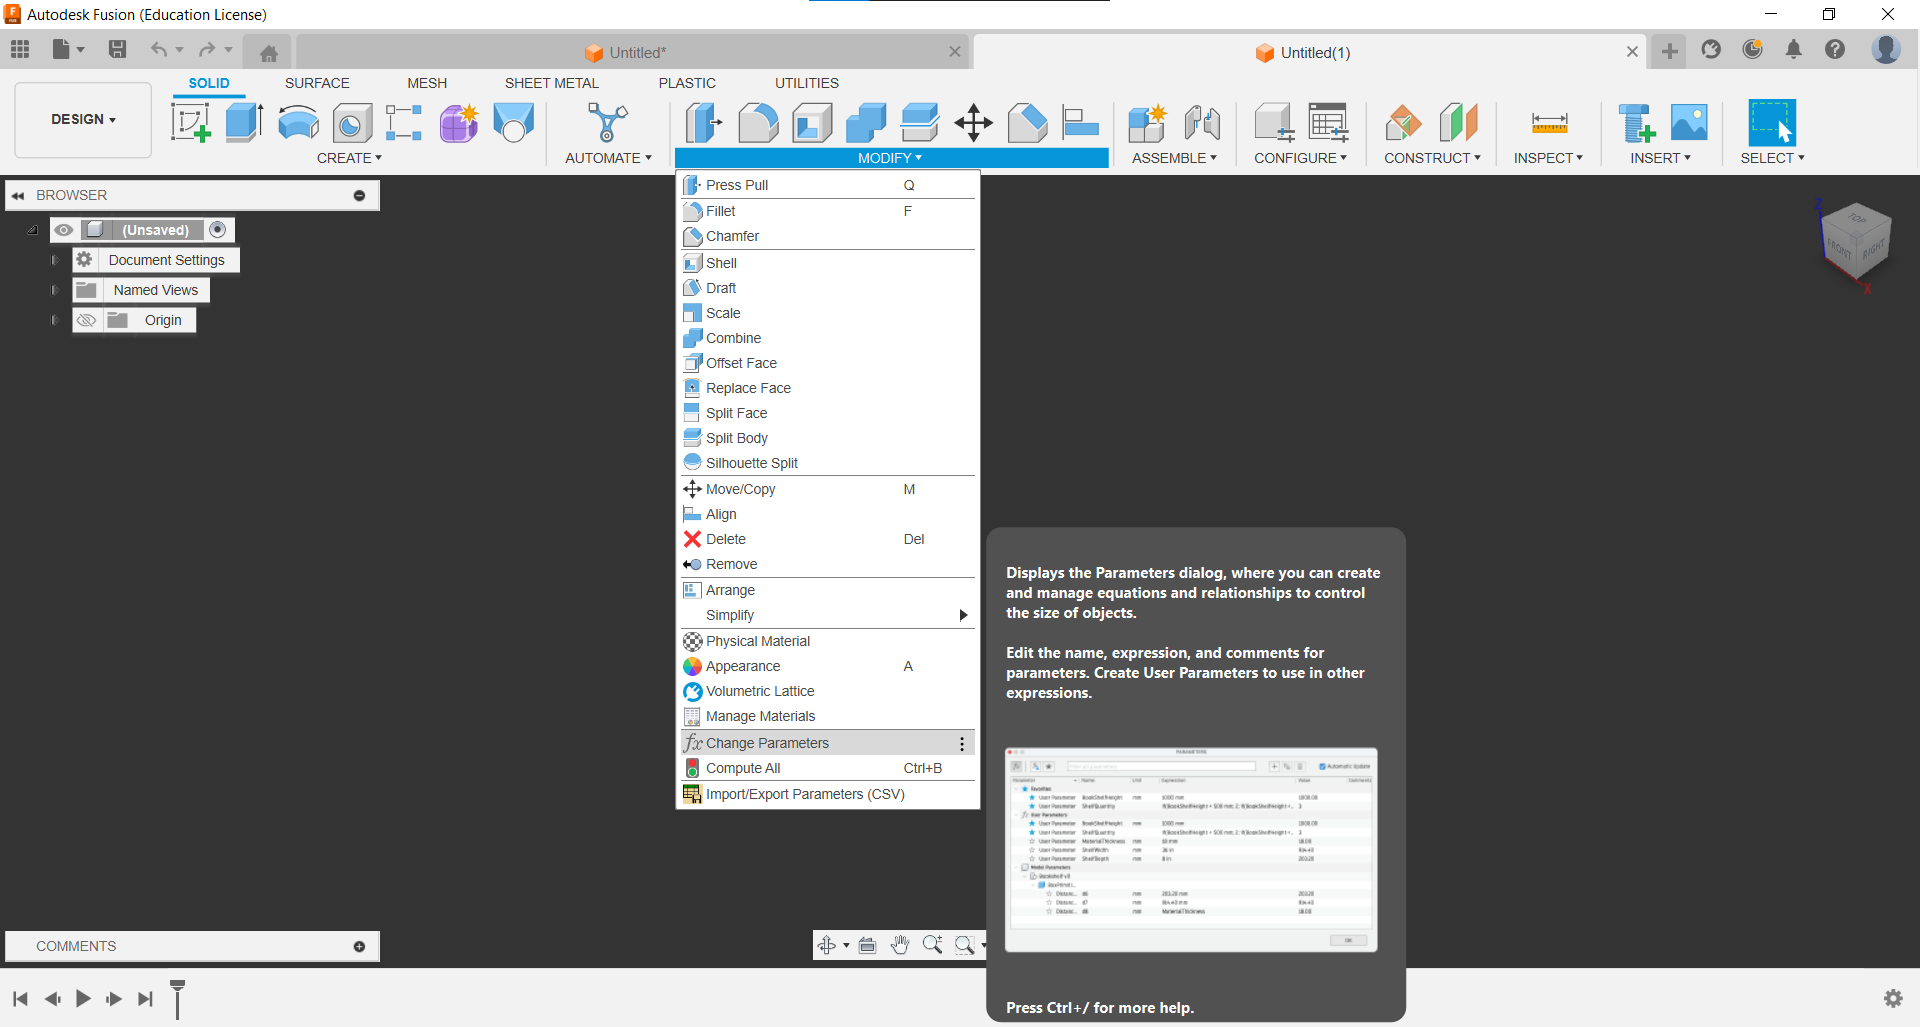Click the Split Body toolbar icon
This screenshot has height=1027, width=1920.
920,123
